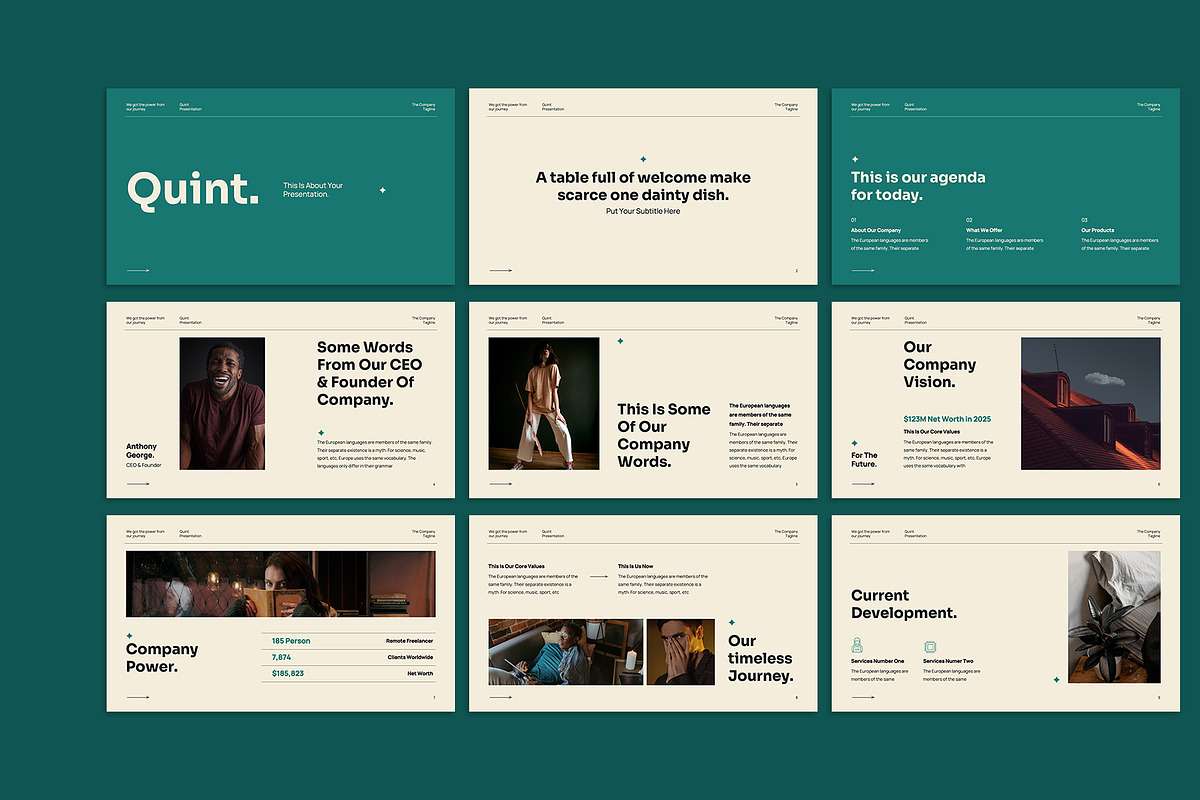Click the "Company Power." heading

click(x=162, y=658)
